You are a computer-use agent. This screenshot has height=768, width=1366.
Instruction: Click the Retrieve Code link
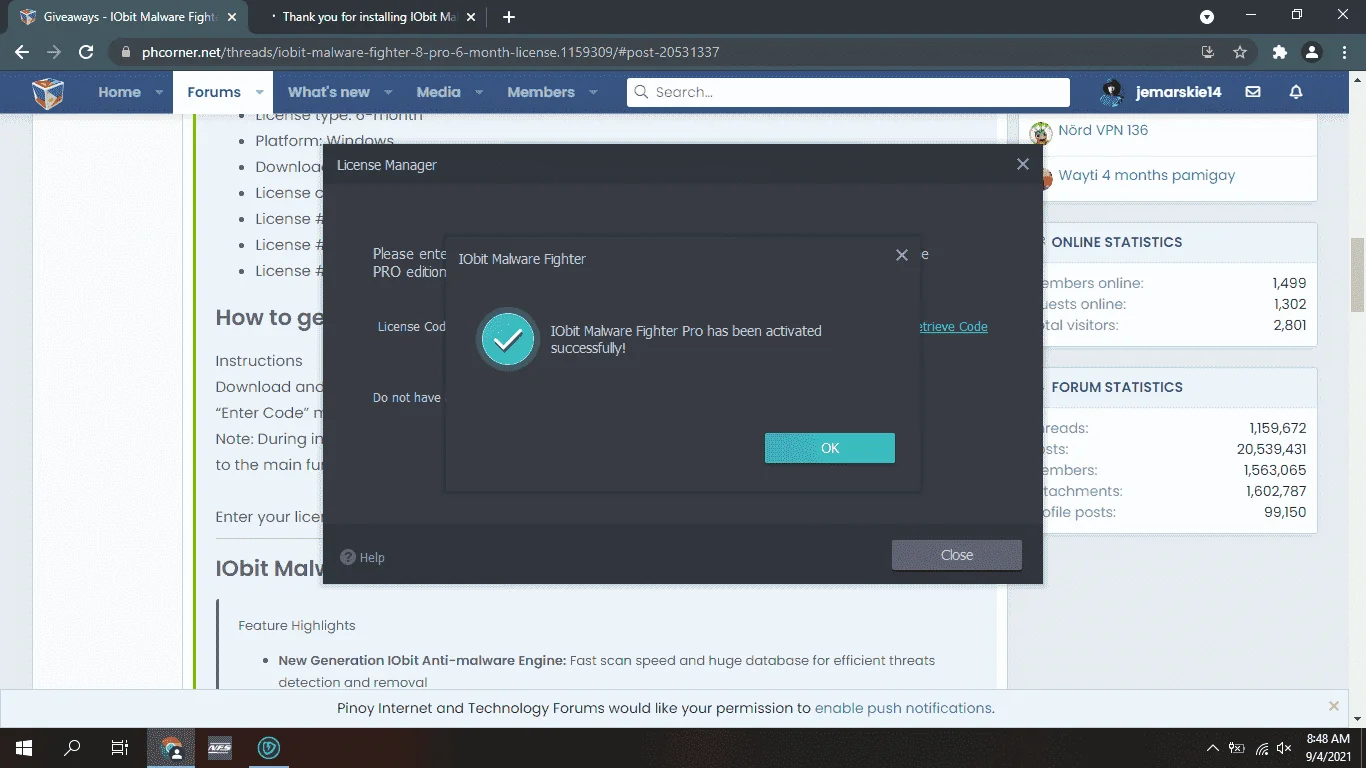953,327
